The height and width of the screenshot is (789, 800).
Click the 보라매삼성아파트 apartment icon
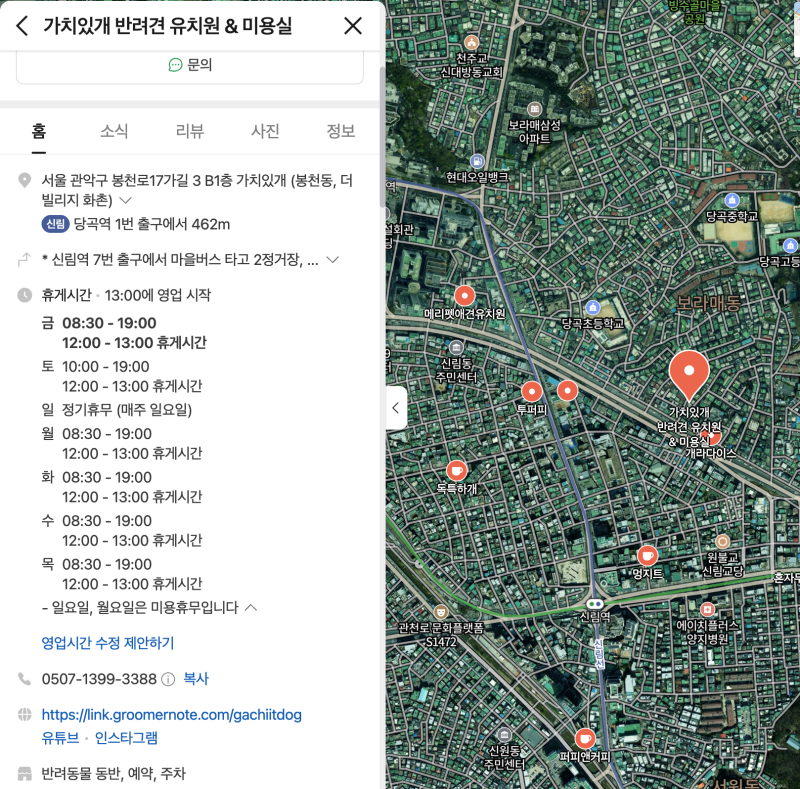[534, 109]
